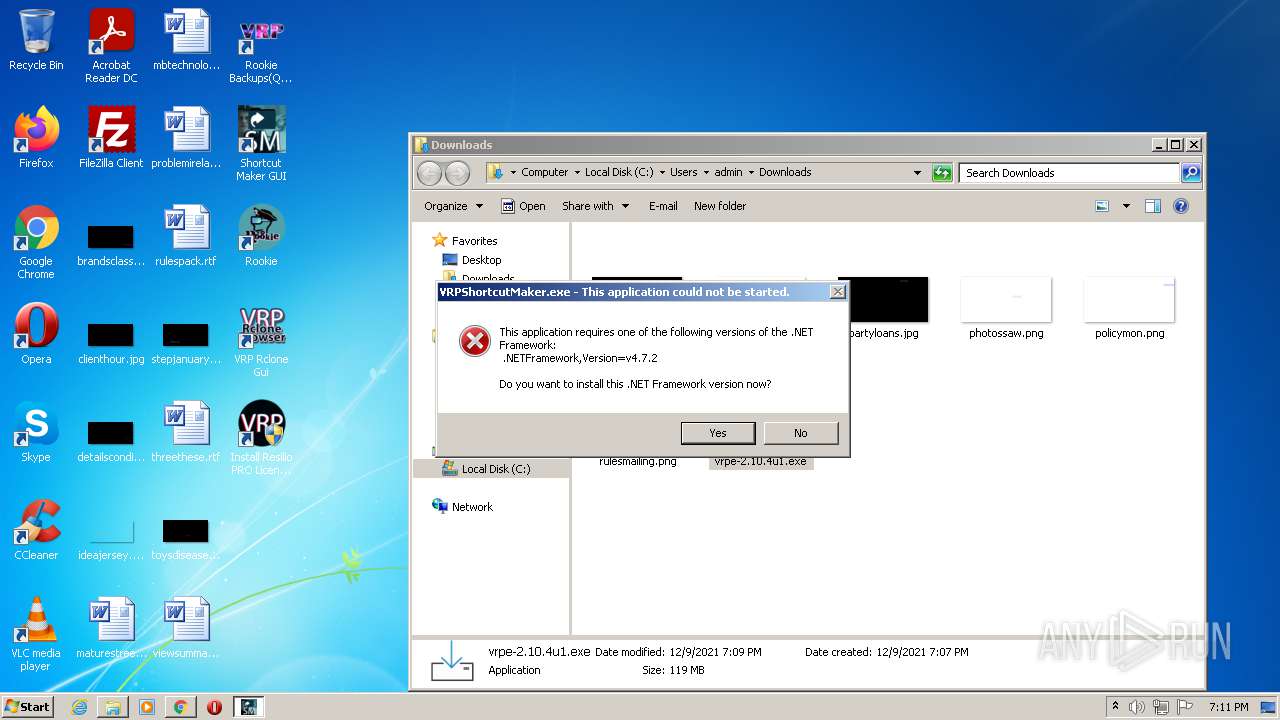The image size is (1280, 720).
Task: Select ideajersey... file on desktop
Action: pos(111,538)
